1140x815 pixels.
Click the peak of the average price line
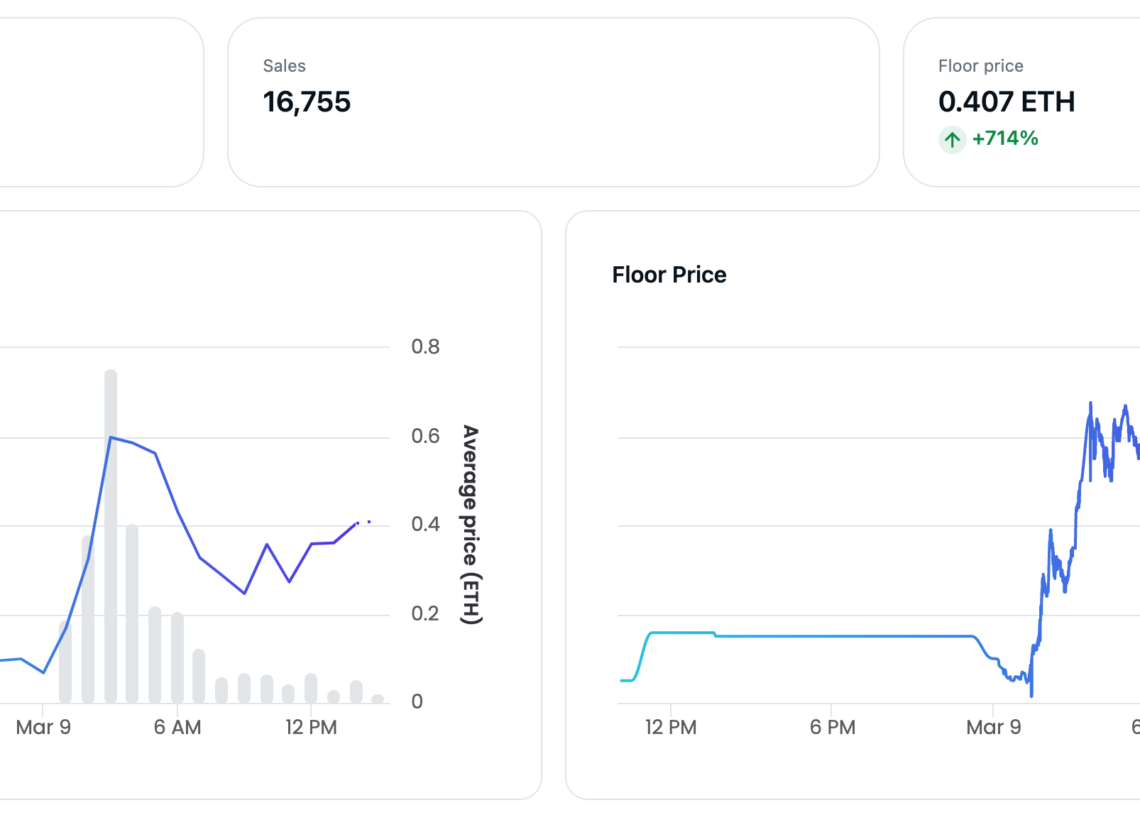110,437
